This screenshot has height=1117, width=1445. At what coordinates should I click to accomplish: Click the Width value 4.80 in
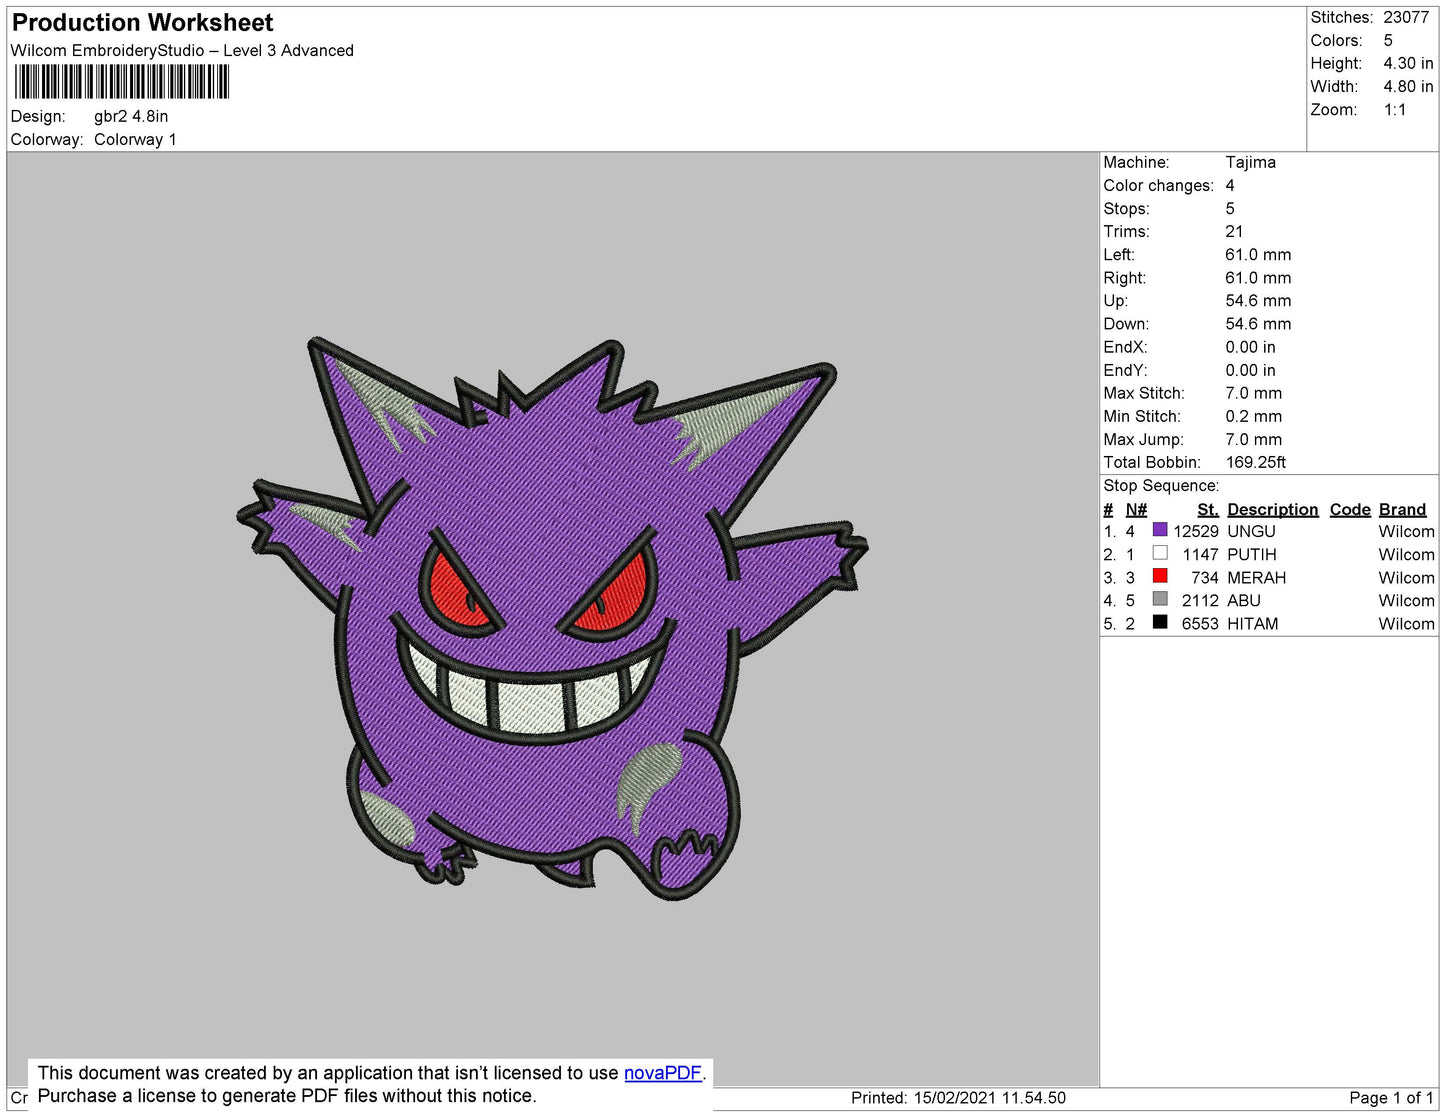(1408, 86)
